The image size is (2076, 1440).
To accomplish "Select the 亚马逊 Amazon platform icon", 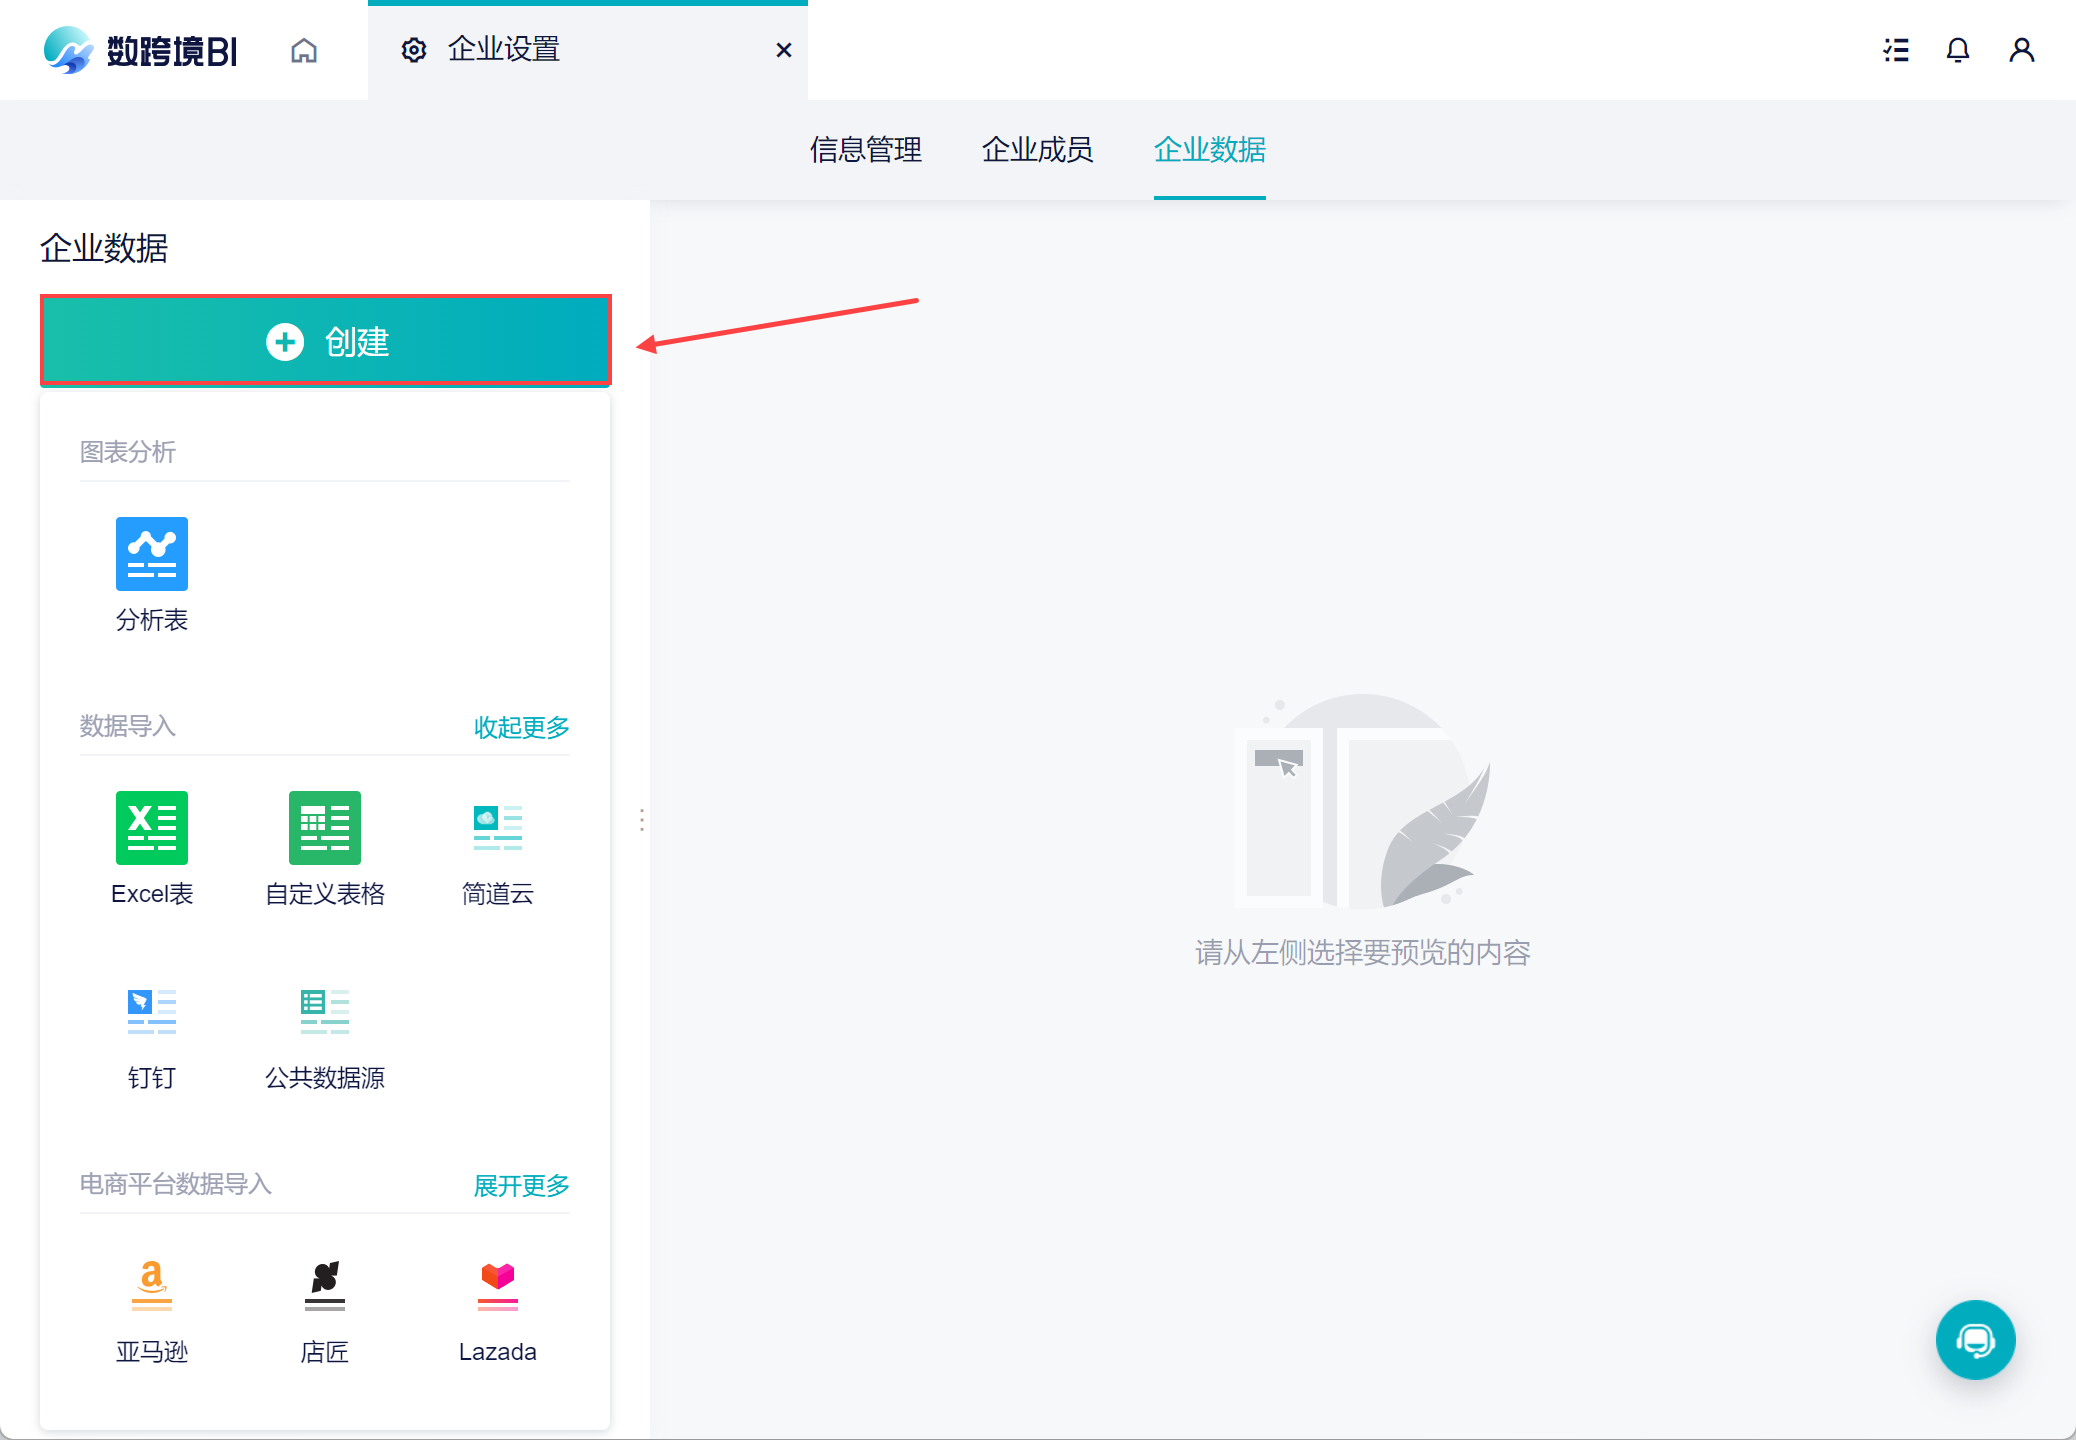I will tap(151, 1286).
